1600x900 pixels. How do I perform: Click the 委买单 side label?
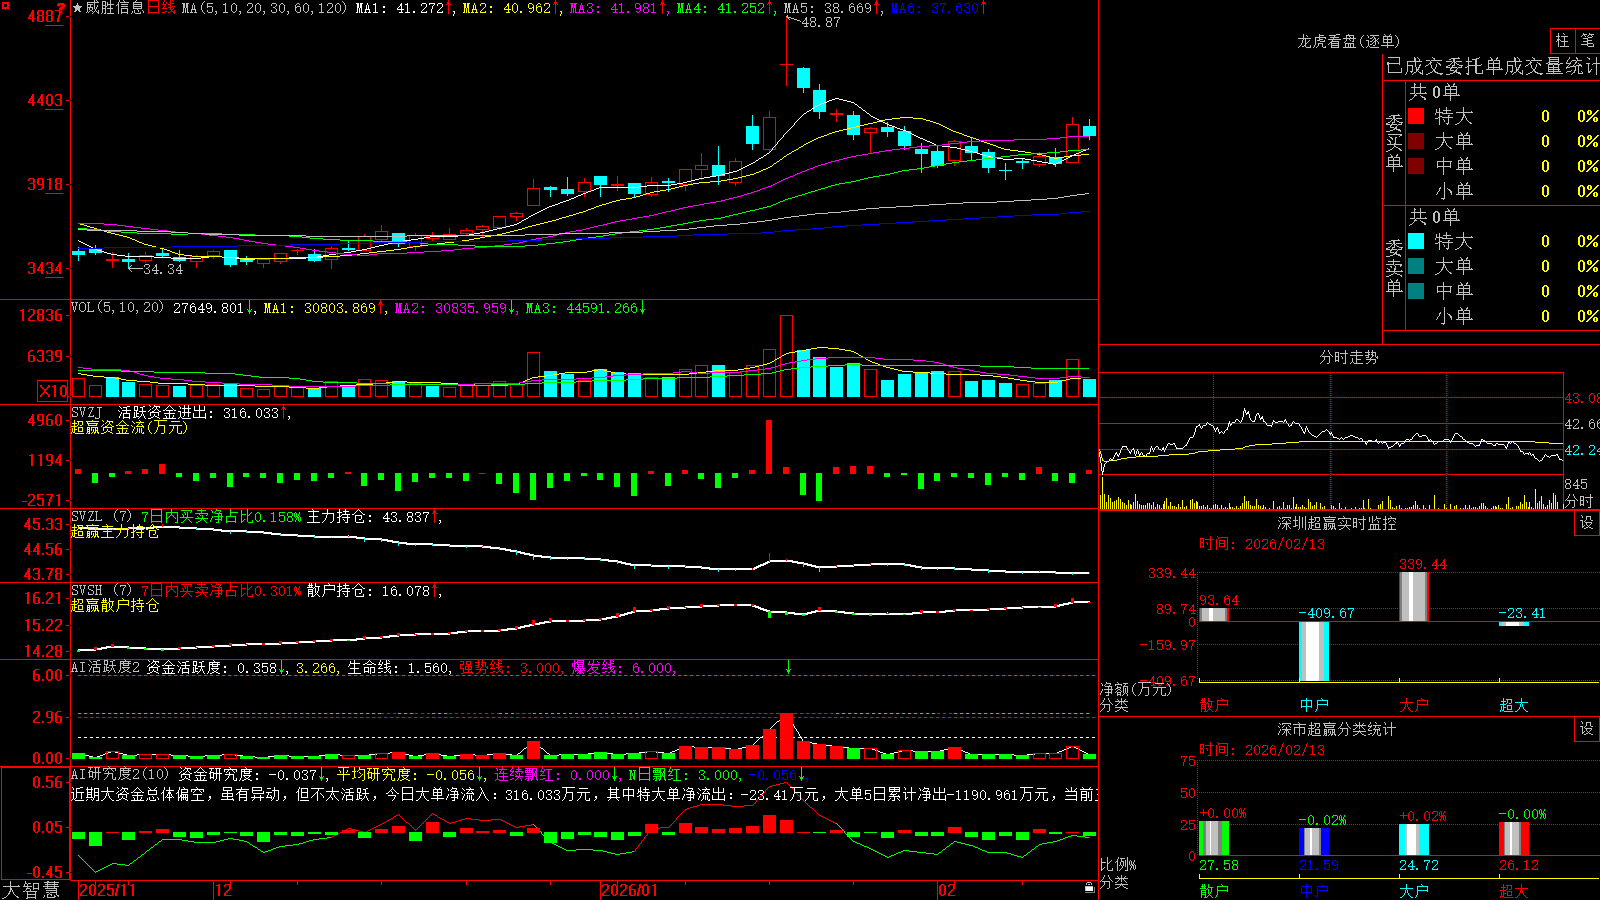tap(1394, 143)
